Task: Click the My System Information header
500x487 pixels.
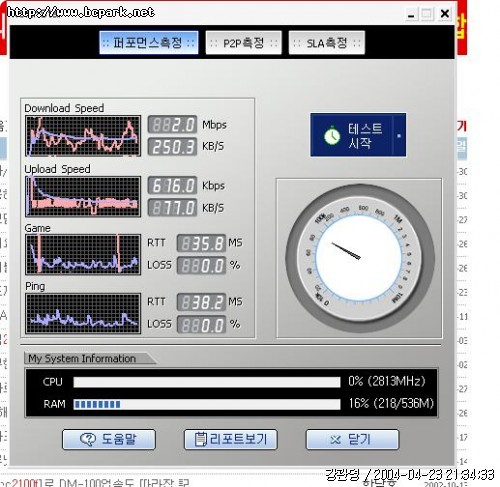Action: click(82, 359)
